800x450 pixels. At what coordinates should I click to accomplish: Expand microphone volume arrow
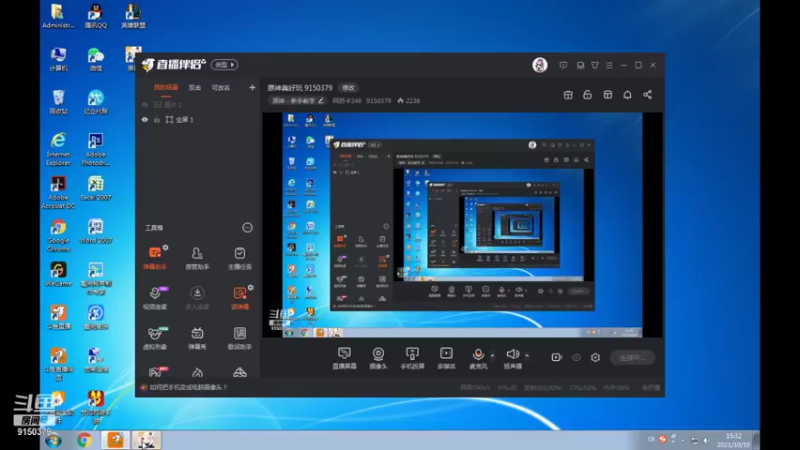492,355
